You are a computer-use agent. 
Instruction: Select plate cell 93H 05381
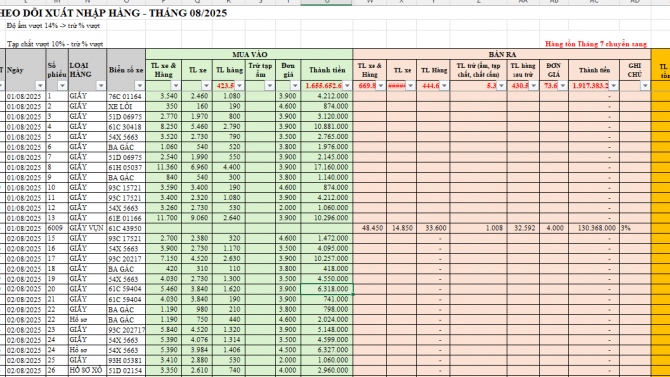[126, 360]
